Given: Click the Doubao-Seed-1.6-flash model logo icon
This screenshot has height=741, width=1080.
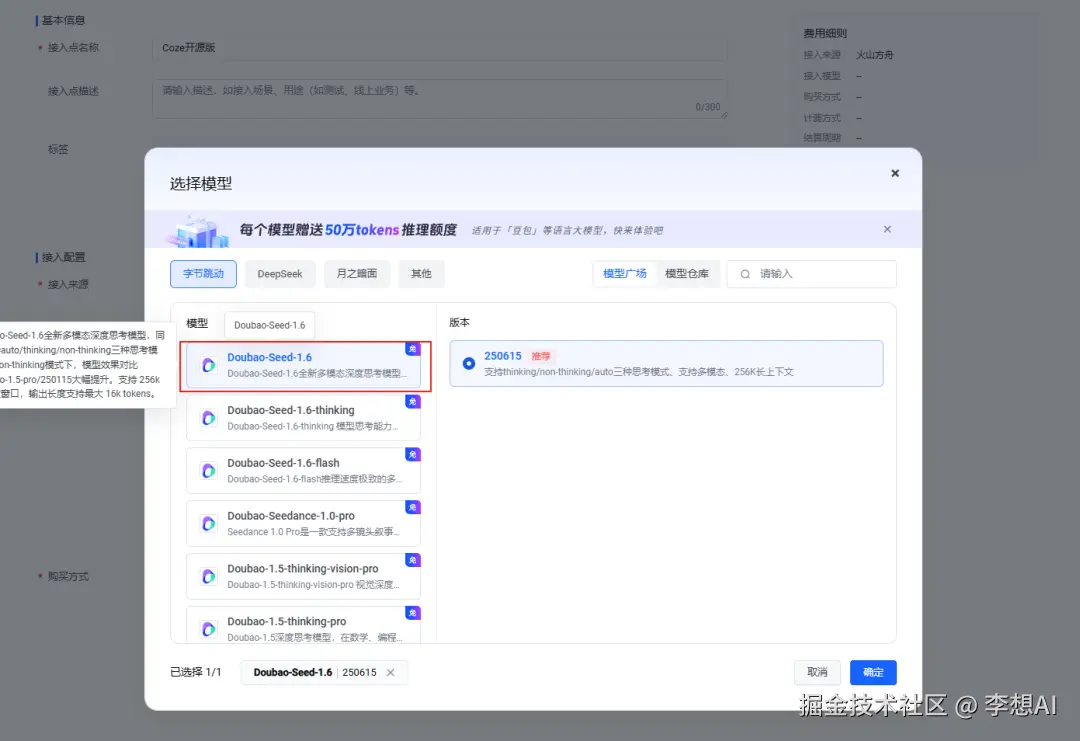Looking at the screenshot, I should (x=208, y=471).
